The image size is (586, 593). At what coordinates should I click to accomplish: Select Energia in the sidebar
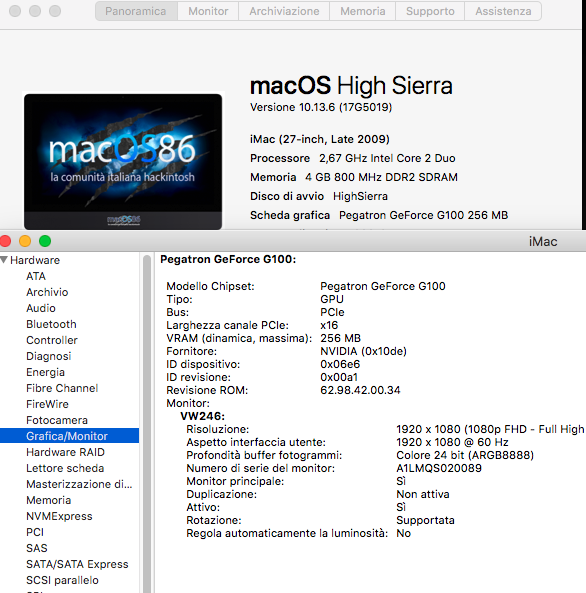pyautogui.click(x=45, y=372)
